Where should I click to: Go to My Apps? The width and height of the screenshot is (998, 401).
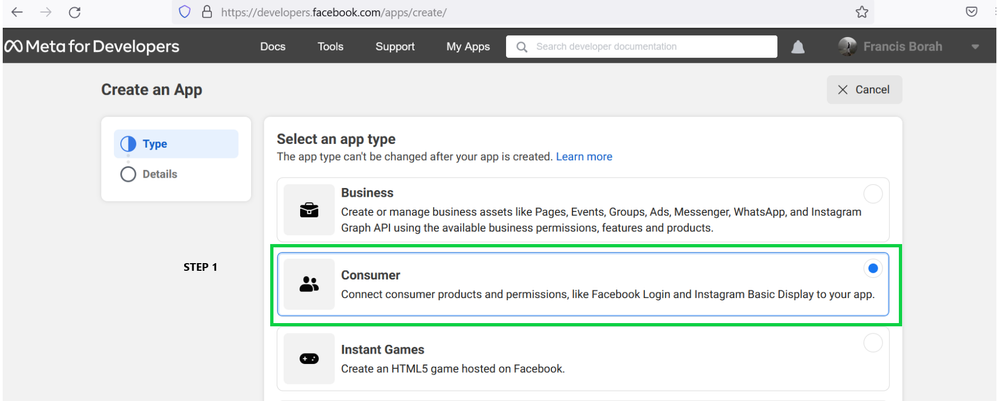(x=468, y=47)
